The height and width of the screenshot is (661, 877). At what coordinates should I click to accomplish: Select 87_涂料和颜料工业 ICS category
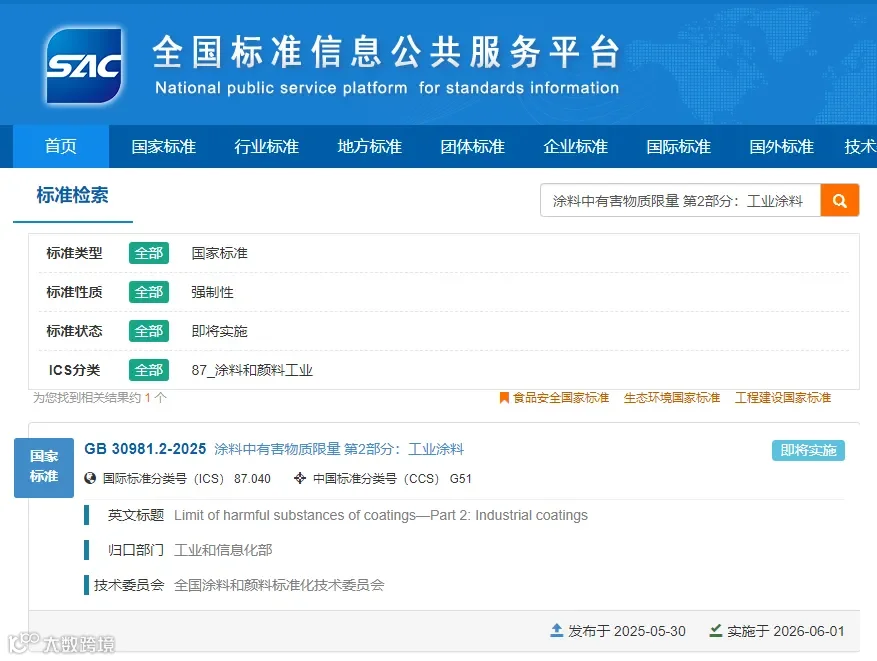(252, 370)
